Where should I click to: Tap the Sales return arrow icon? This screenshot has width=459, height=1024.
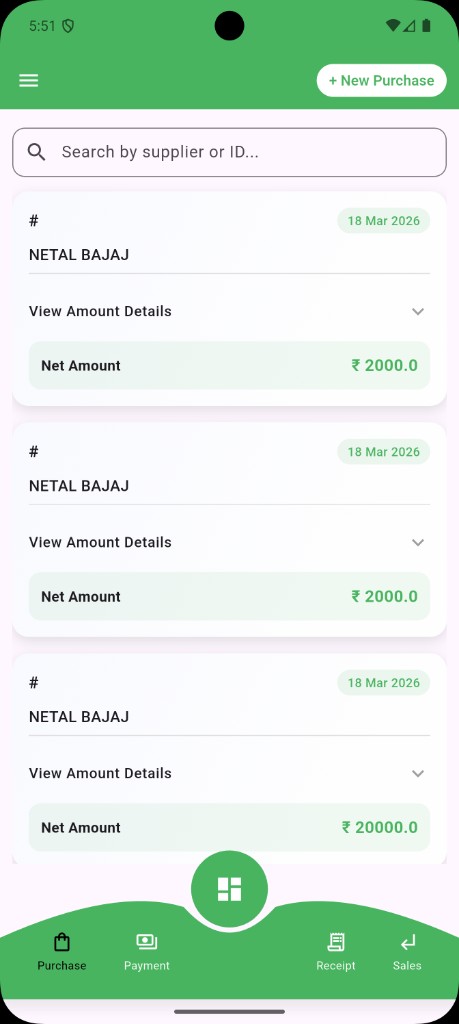tap(407, 942)
